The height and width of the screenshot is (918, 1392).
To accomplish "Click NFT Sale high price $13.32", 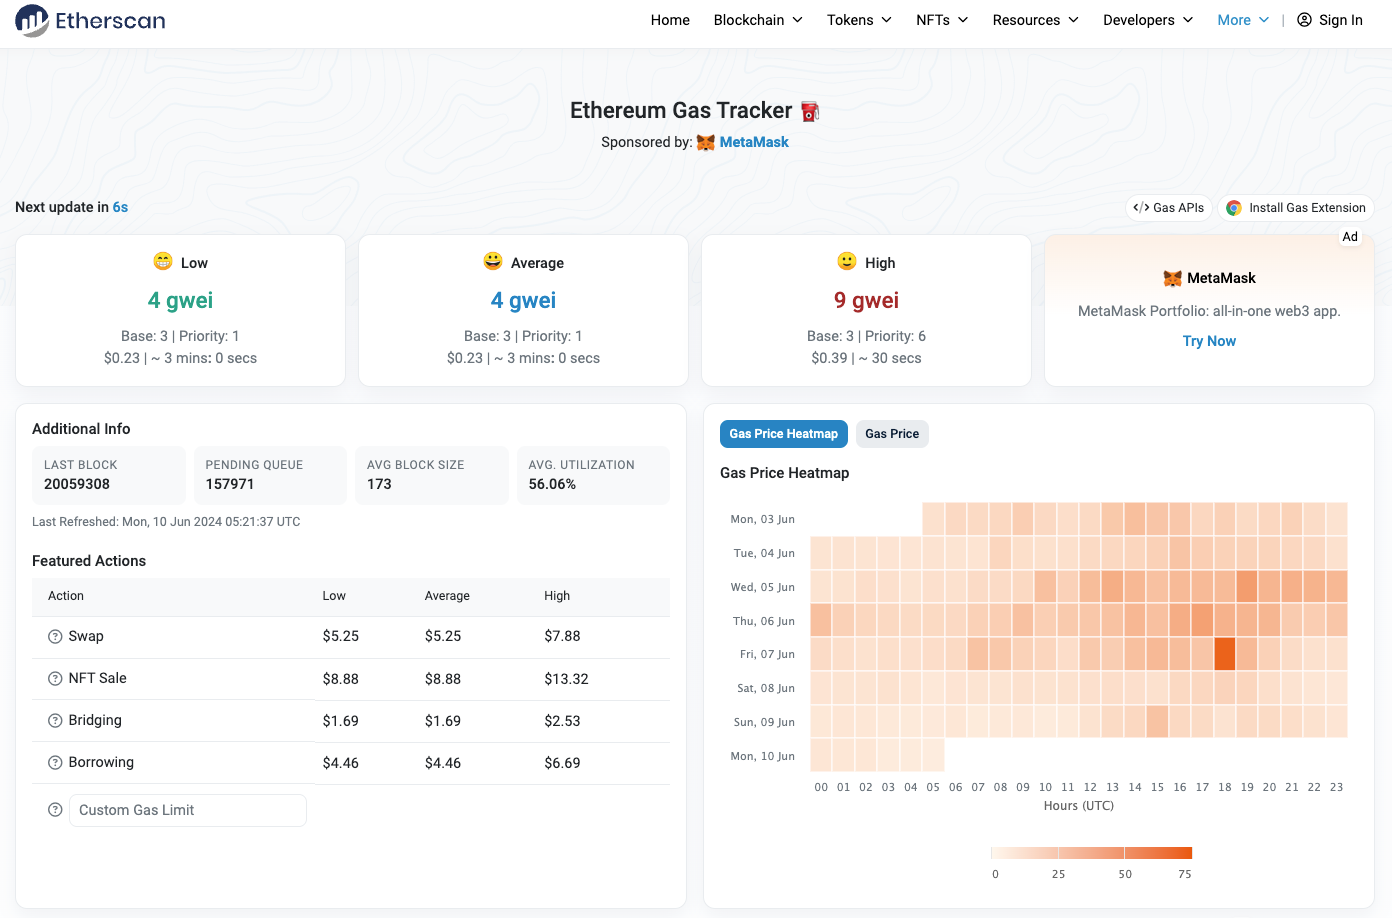I will coord(566,679).
